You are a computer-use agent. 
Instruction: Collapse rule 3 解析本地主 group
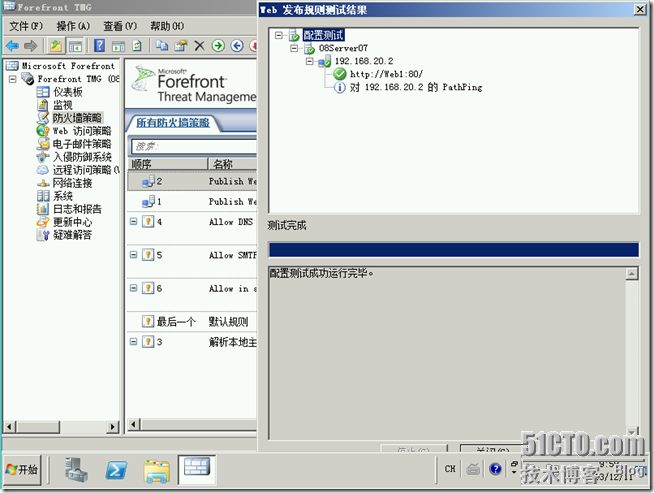coord(133,342)
